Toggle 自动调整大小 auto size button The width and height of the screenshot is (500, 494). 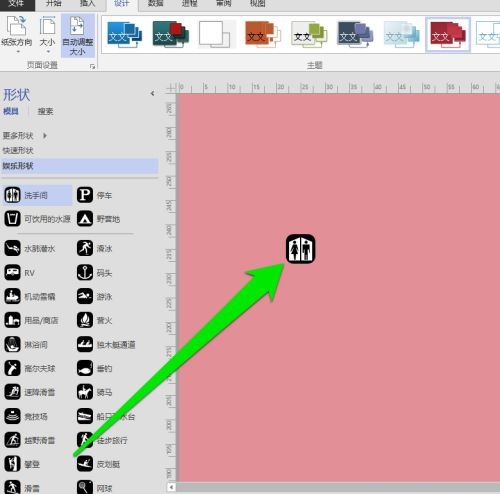click(x=78, y=35)
